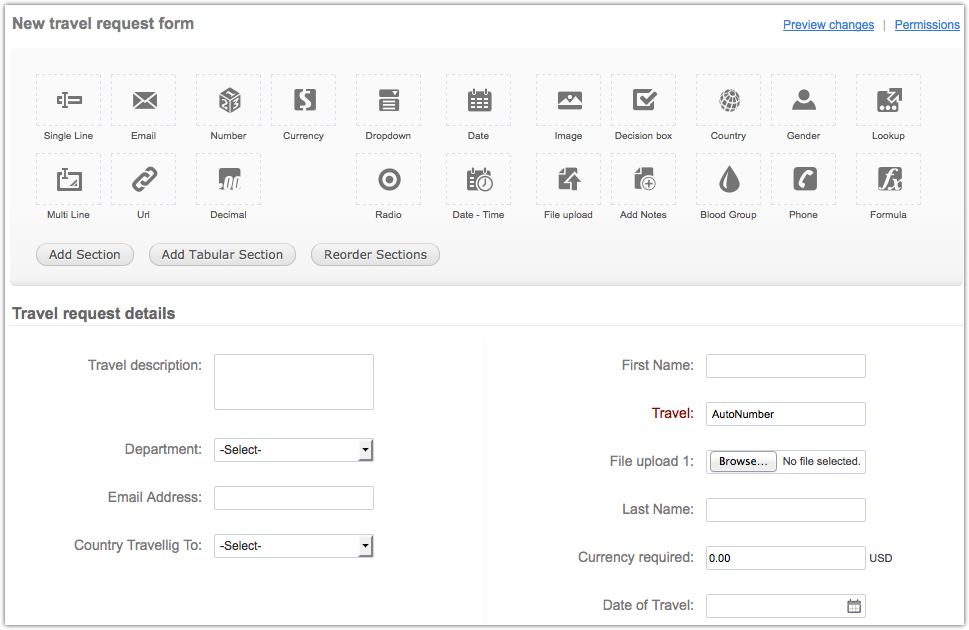This screenshot has height=630, width=969.
Task: Click the Add Section button
Action: click(85, 255)
